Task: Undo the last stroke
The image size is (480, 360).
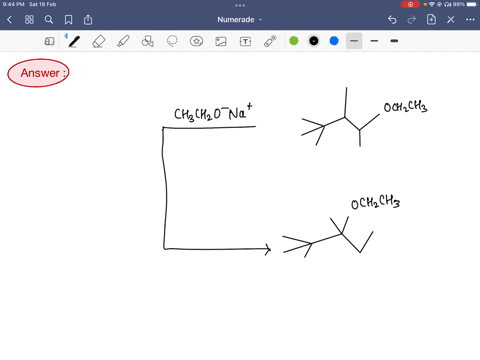Action: click(x=392, y=20)
